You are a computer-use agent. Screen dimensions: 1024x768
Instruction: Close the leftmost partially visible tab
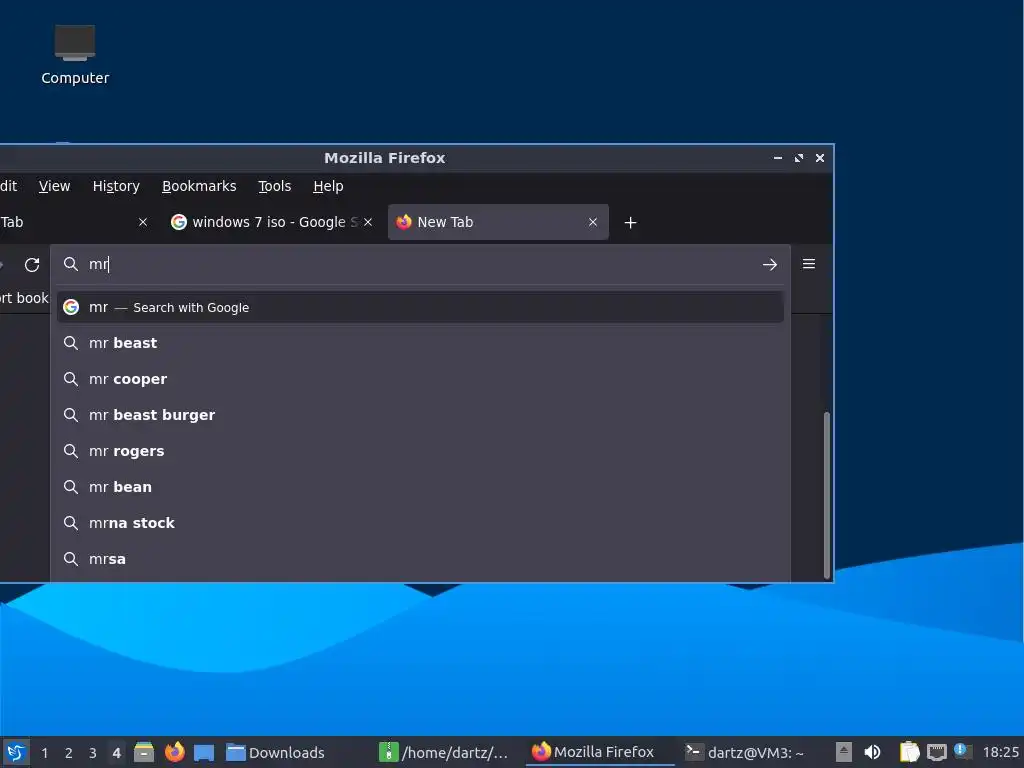(143, 222)
